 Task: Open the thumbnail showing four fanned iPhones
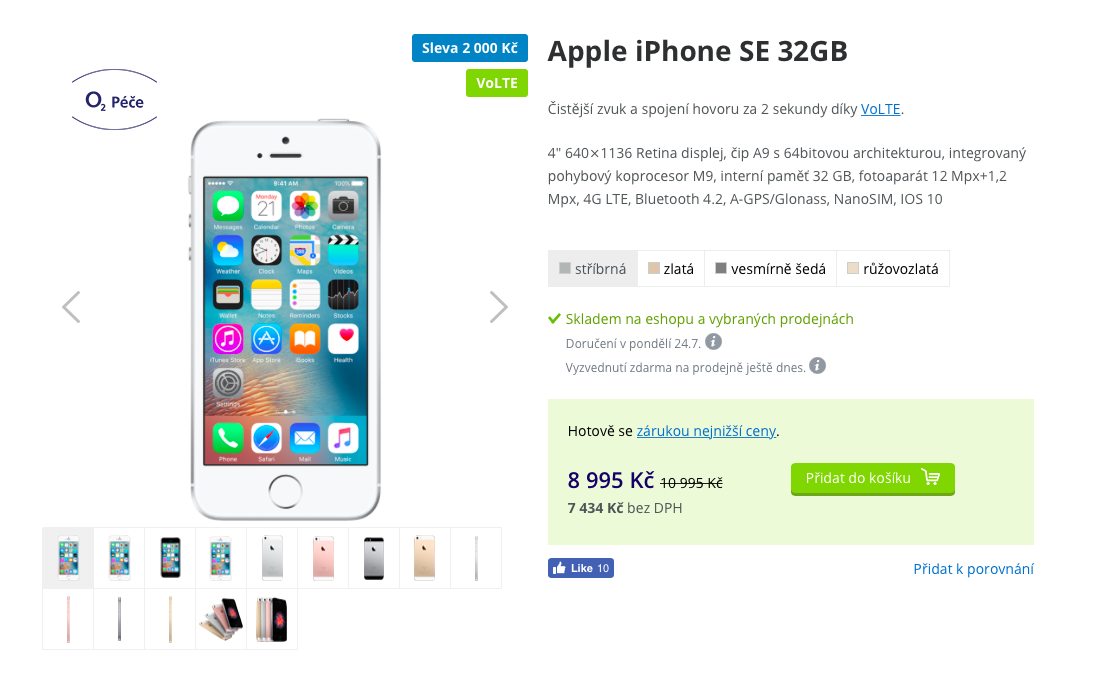click(x=221, y=619)
